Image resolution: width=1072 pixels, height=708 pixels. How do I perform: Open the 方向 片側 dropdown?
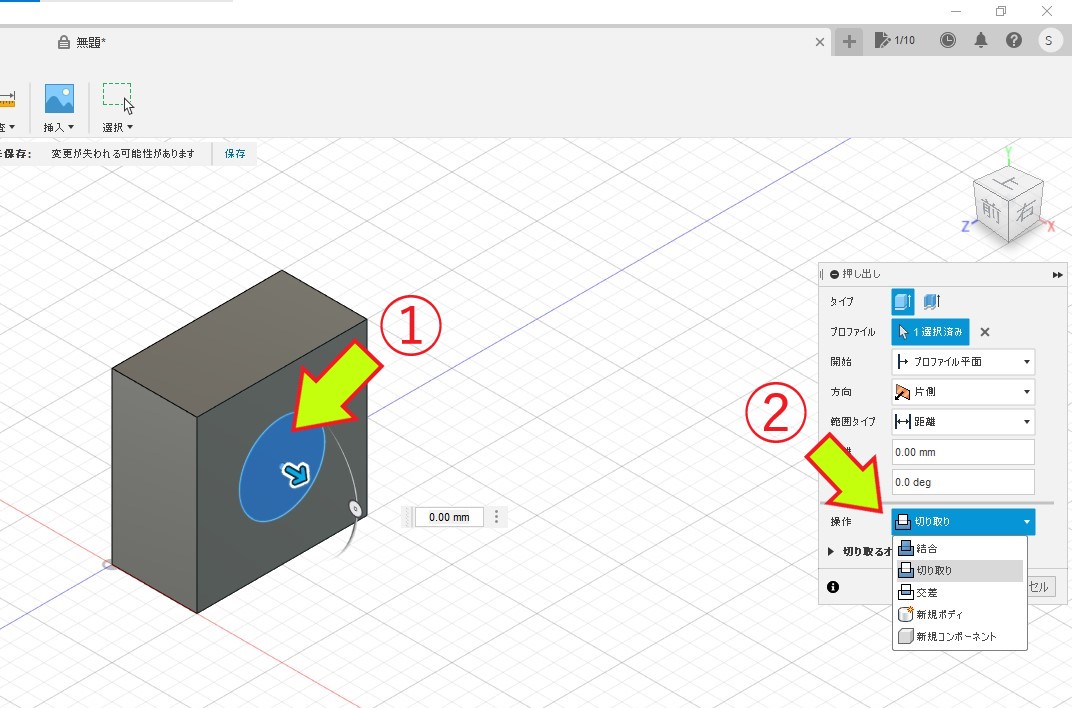tap(963, 392)
